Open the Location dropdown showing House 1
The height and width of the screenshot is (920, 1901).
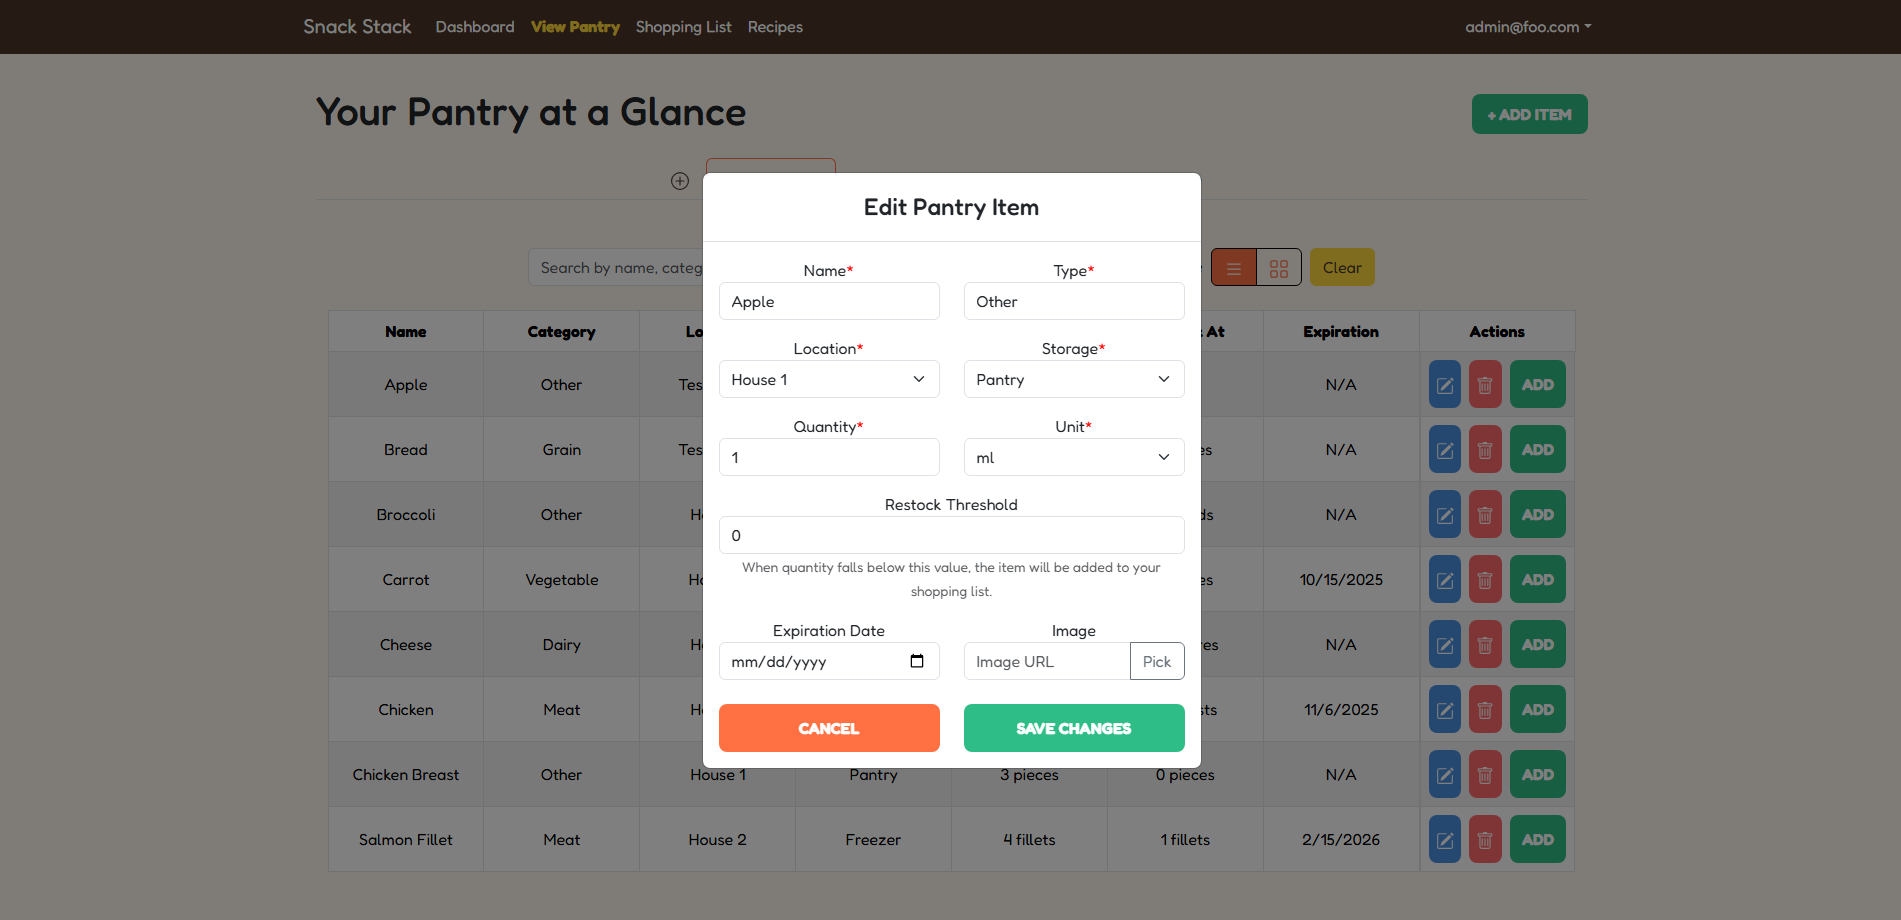[829, 380]
